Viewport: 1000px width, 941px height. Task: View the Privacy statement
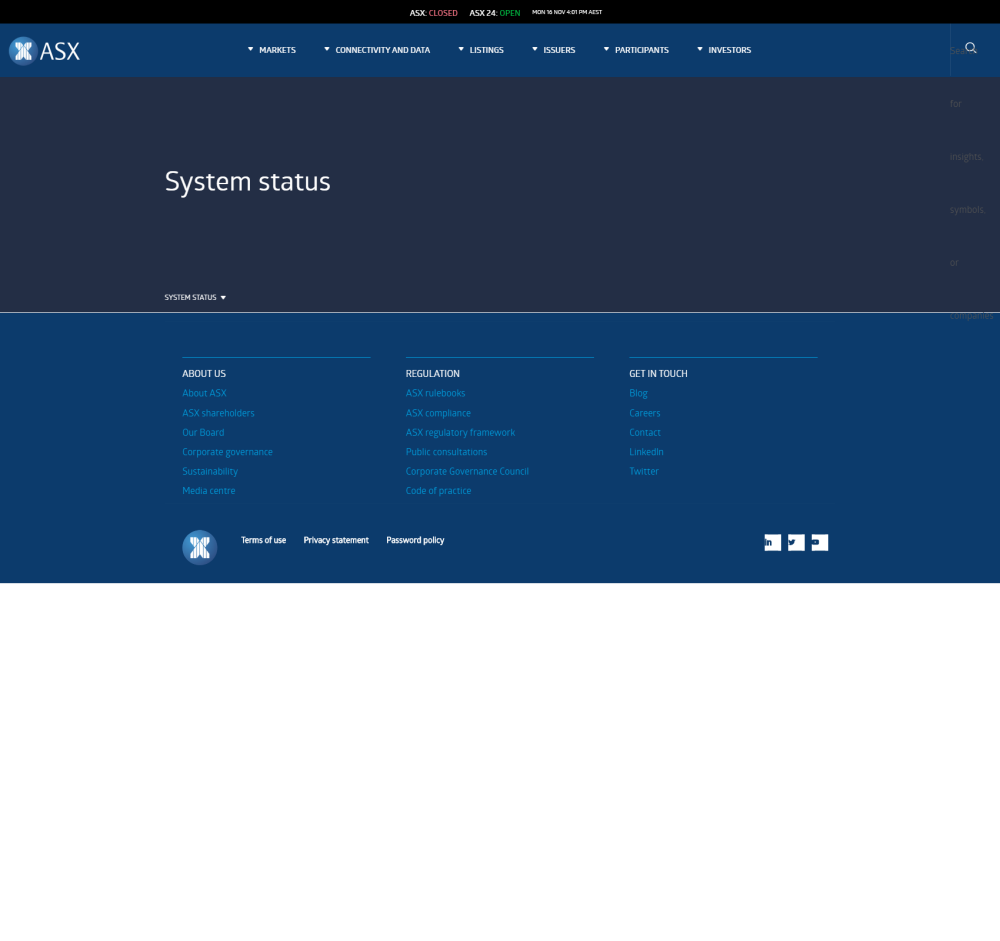pyautogui.click(x=336, y=539)
